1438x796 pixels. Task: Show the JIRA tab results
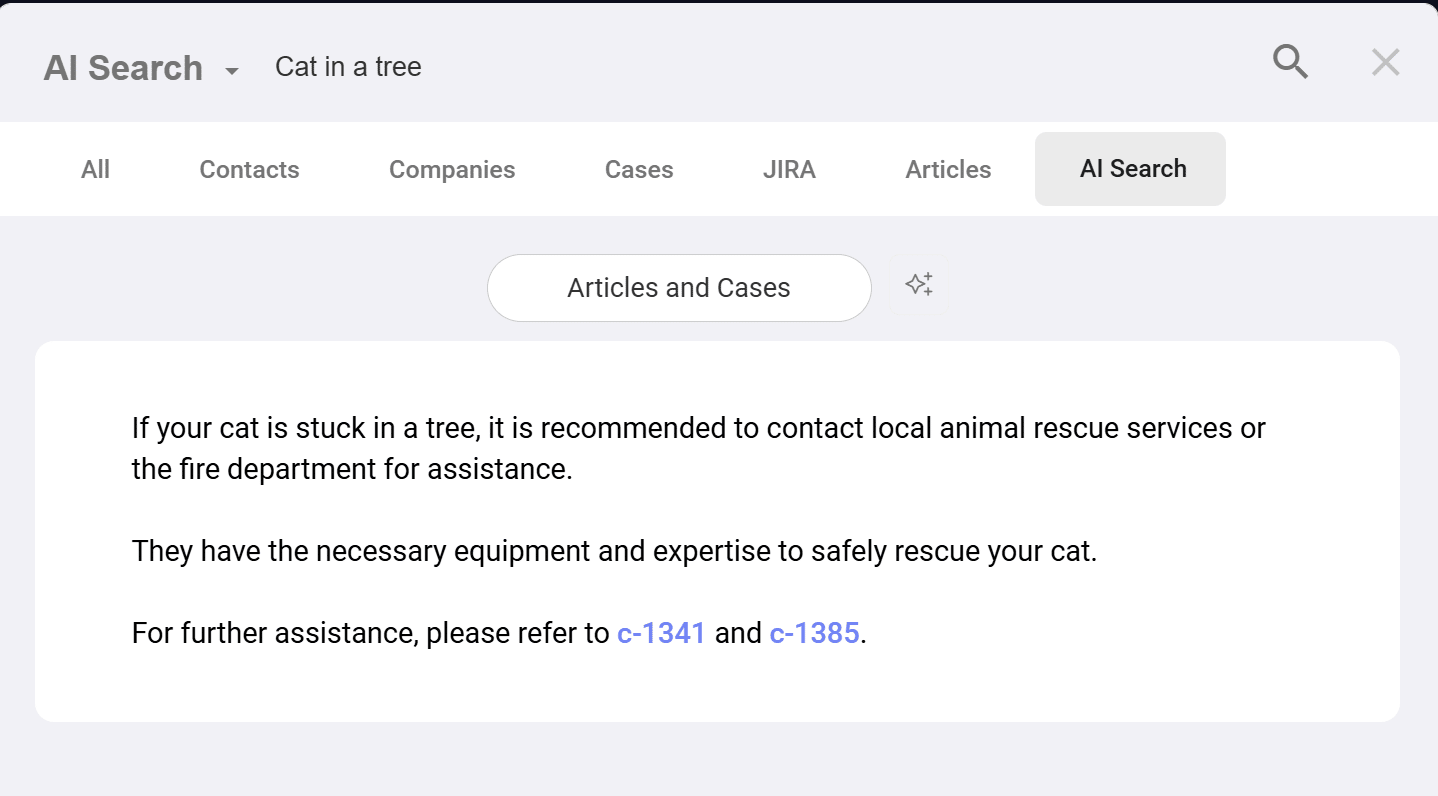(789, 170)
